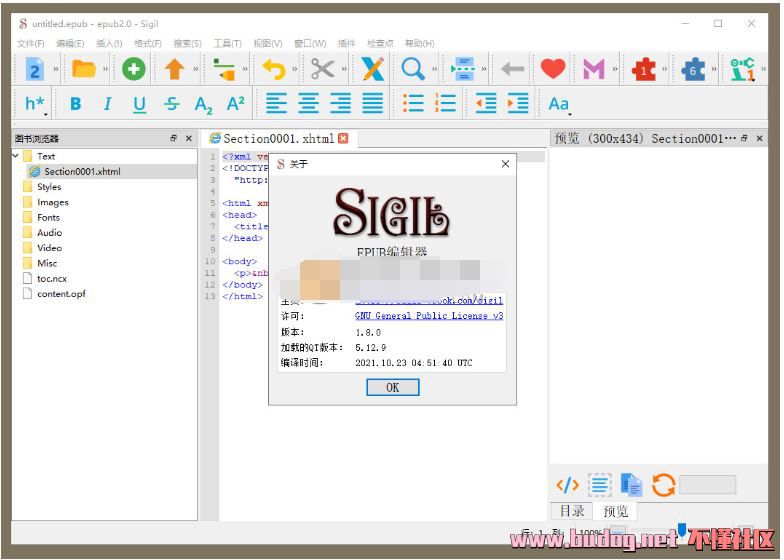Apply subscript formatting

click(x=204, y=104)
